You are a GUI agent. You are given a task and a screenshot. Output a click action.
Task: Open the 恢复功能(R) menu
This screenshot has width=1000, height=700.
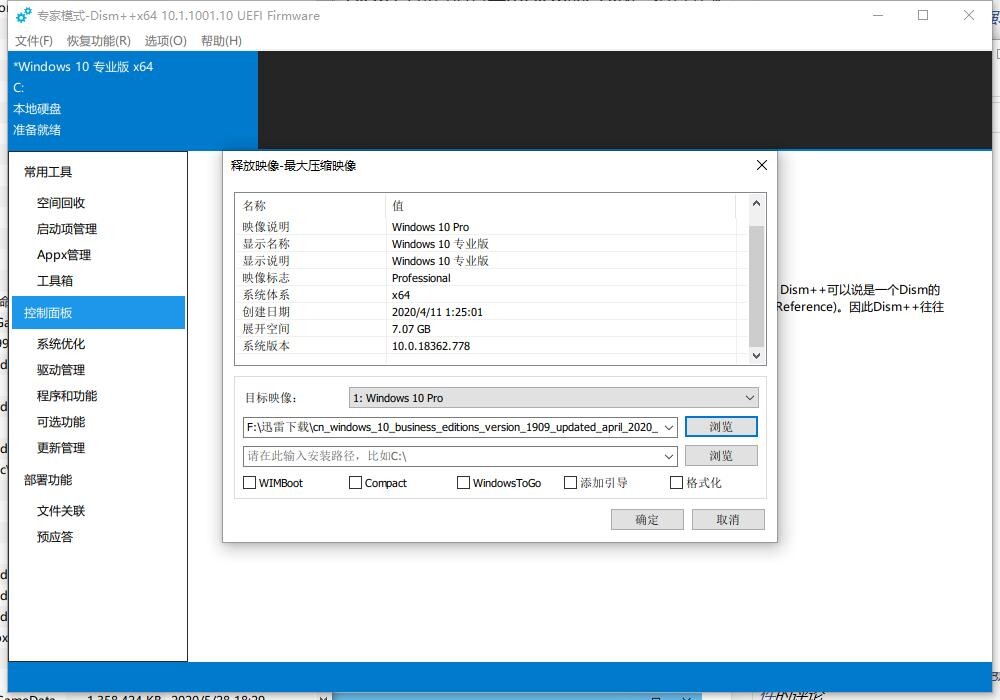click(98, 41)
